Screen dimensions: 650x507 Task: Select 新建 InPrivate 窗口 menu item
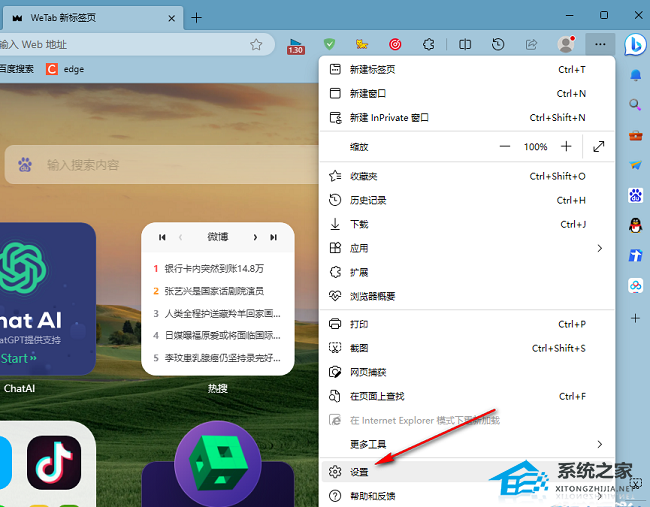pos(467,118)
